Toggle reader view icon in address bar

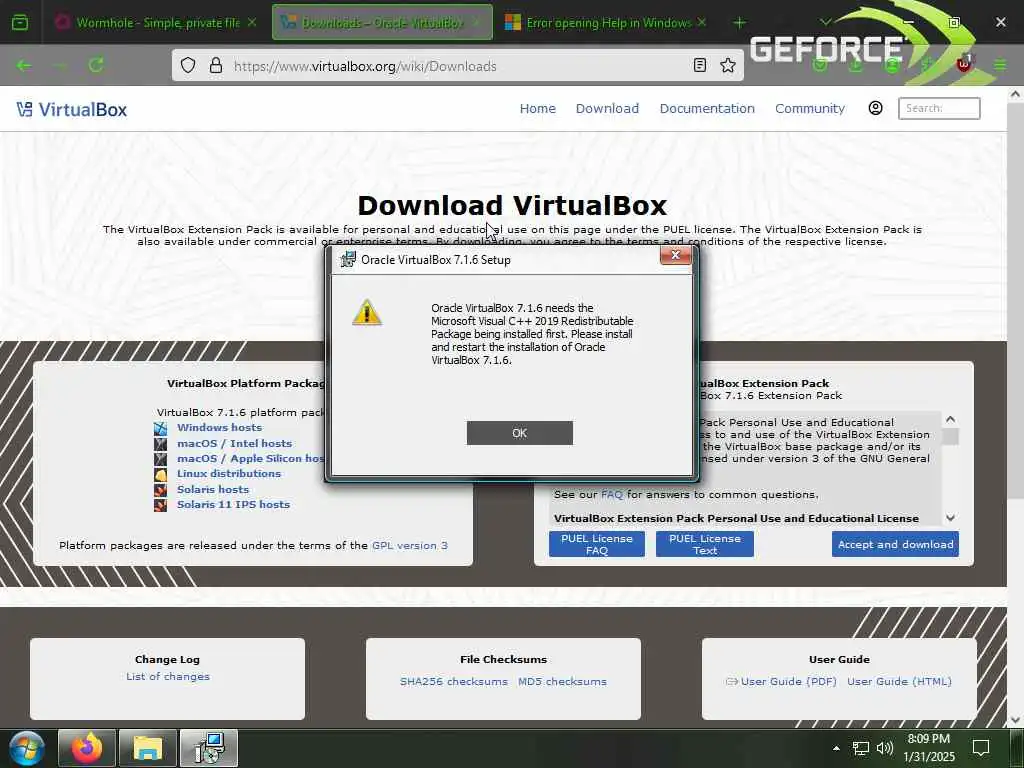699,65
